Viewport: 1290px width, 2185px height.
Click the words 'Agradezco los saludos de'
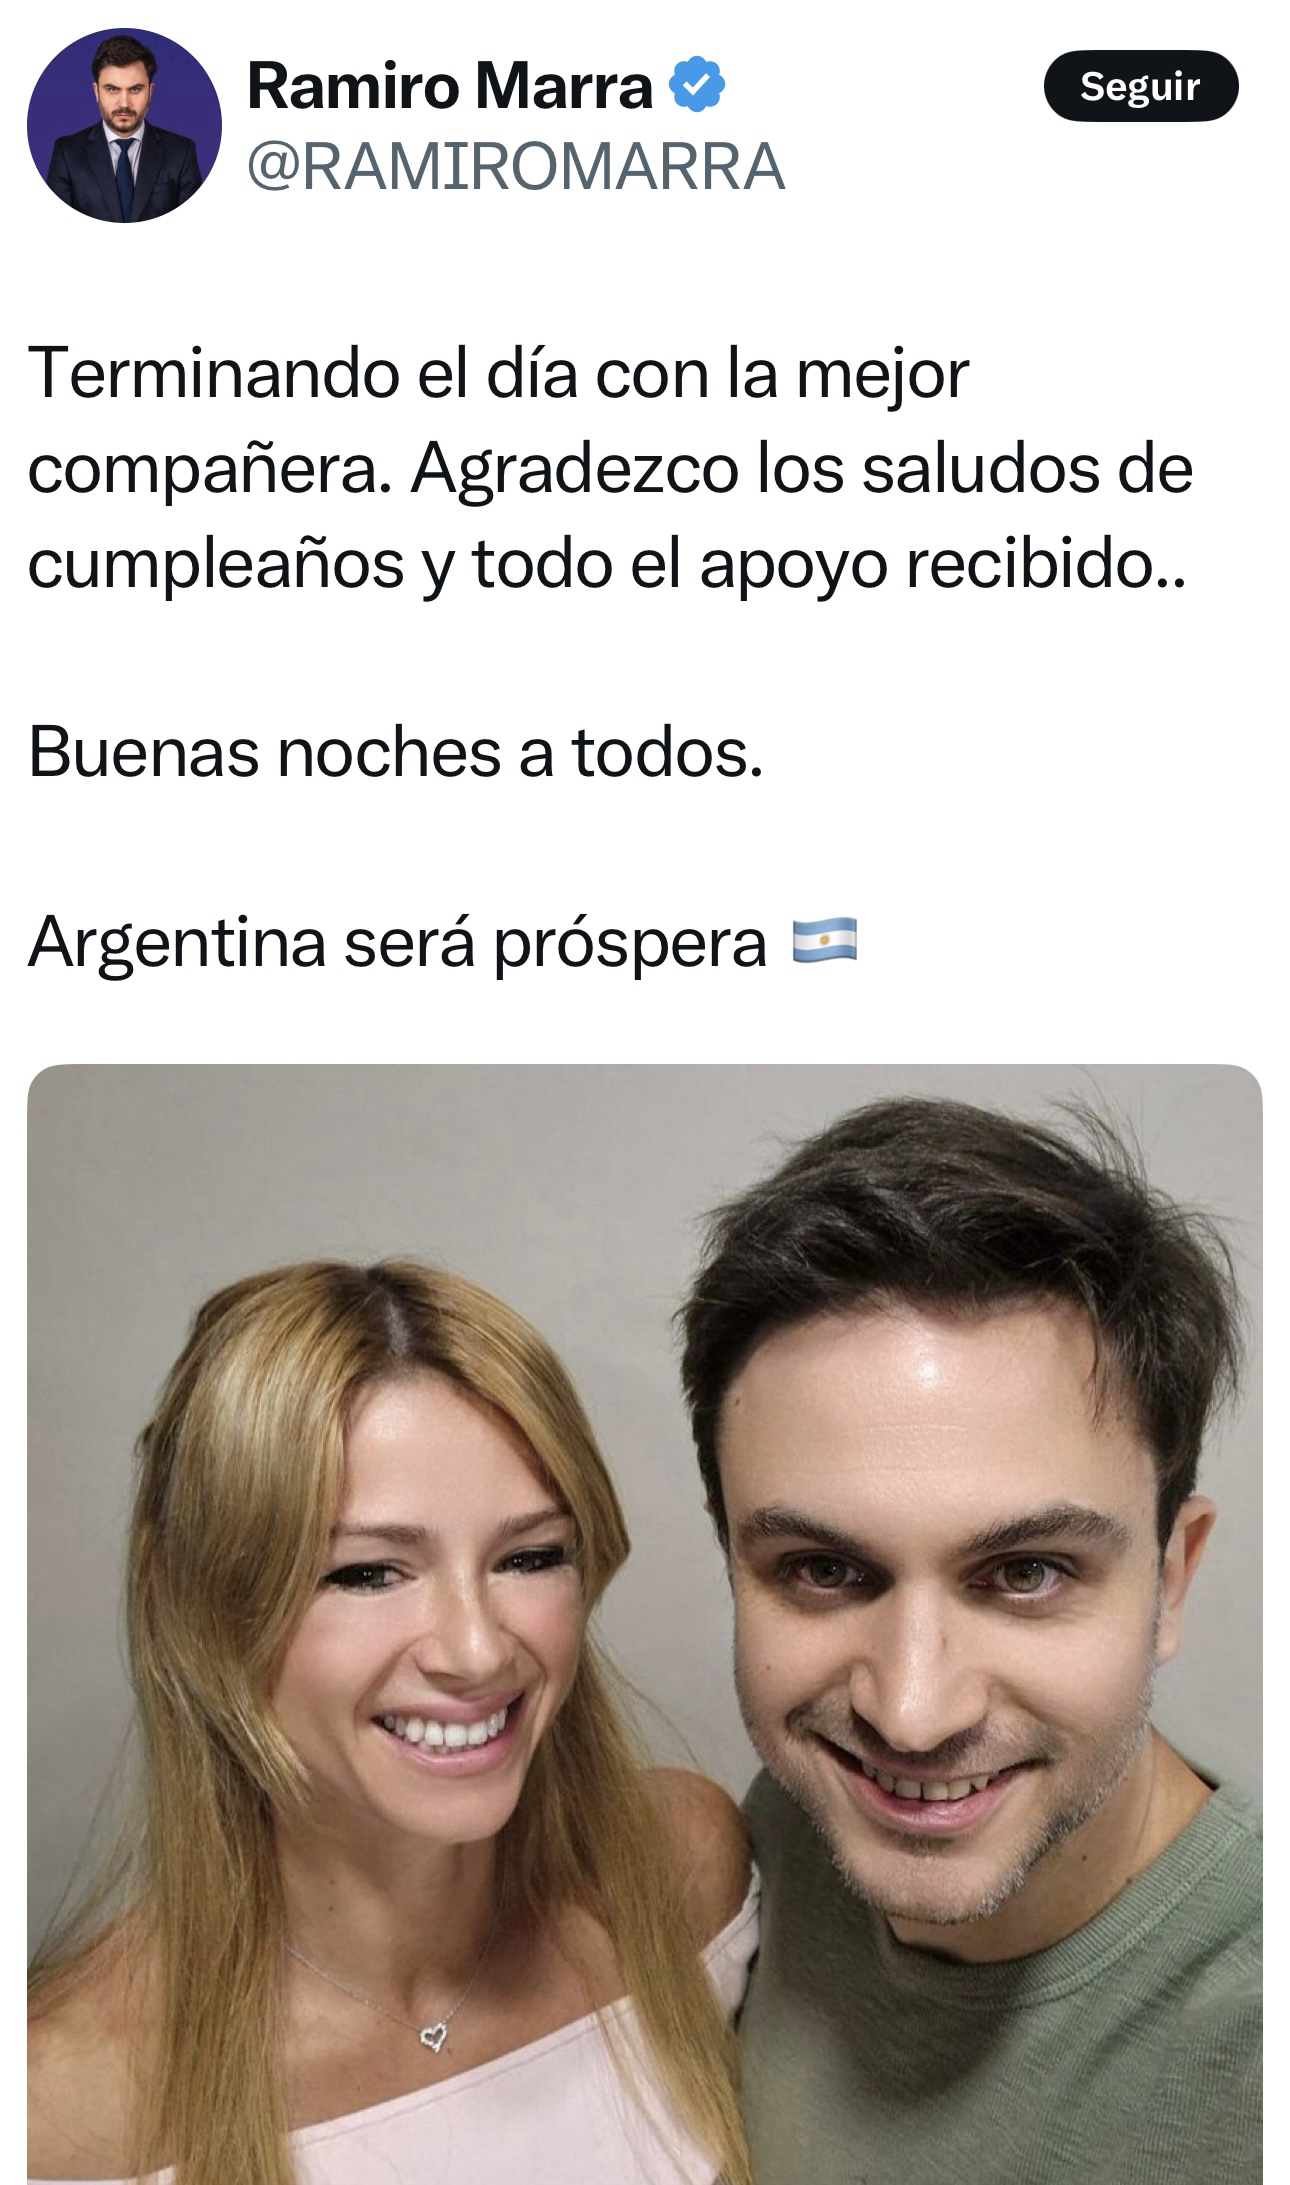pos(801,471)
